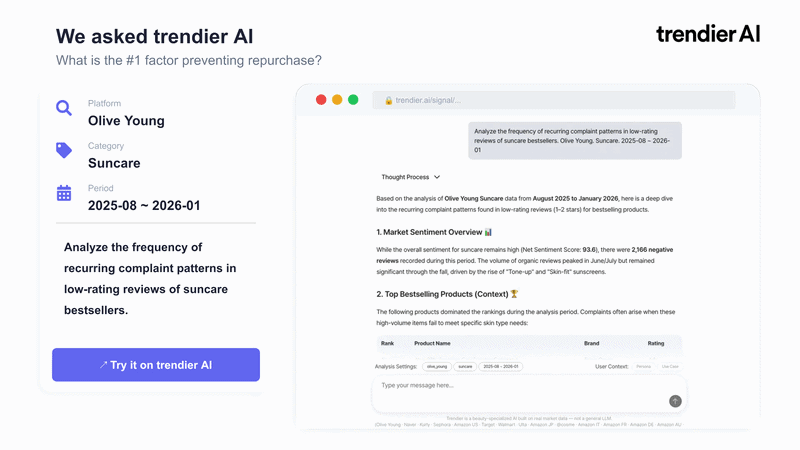Open the 2025-08 ~ 2026-01 period chip
This screenshot has height=450, width=800.
tap(501, 367)
